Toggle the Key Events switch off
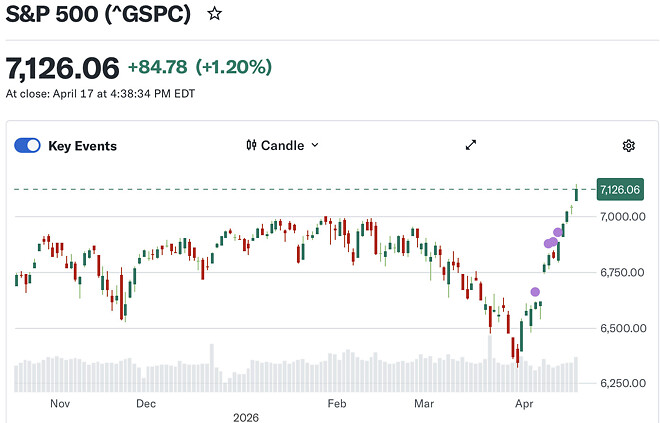 [27, 146]
